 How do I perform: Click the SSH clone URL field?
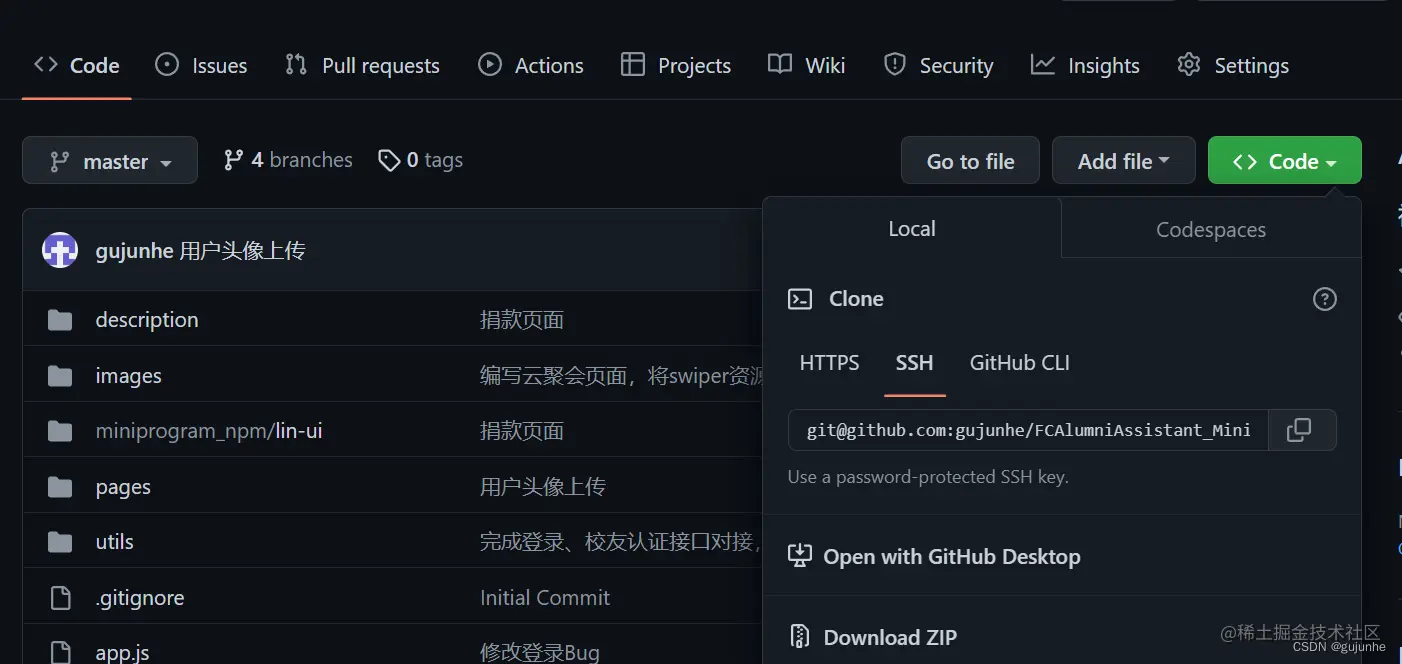click(1028, 430)
